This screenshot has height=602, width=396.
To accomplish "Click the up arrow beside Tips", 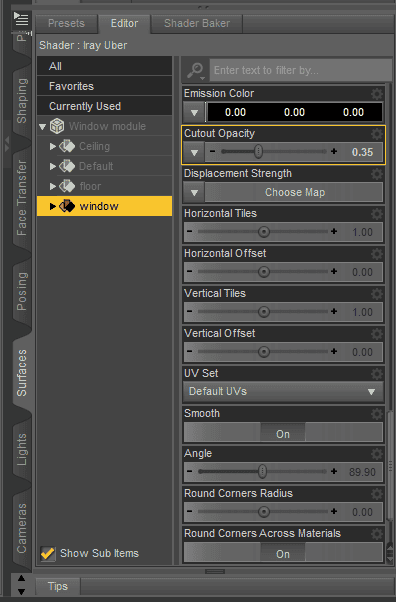I will tap(22, 578).
